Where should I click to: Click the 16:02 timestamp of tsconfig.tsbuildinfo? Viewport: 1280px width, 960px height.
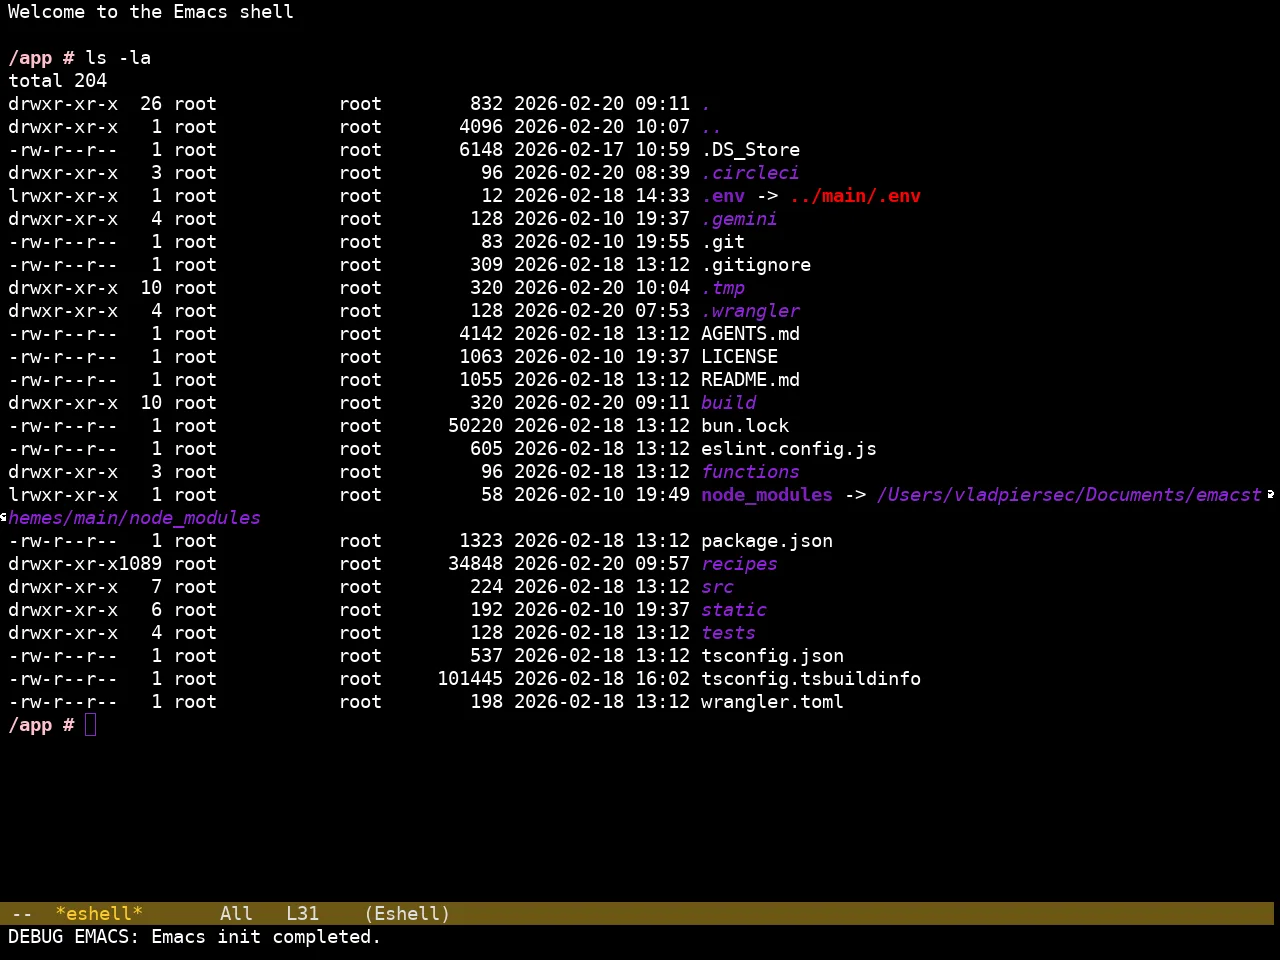(662, 679)
